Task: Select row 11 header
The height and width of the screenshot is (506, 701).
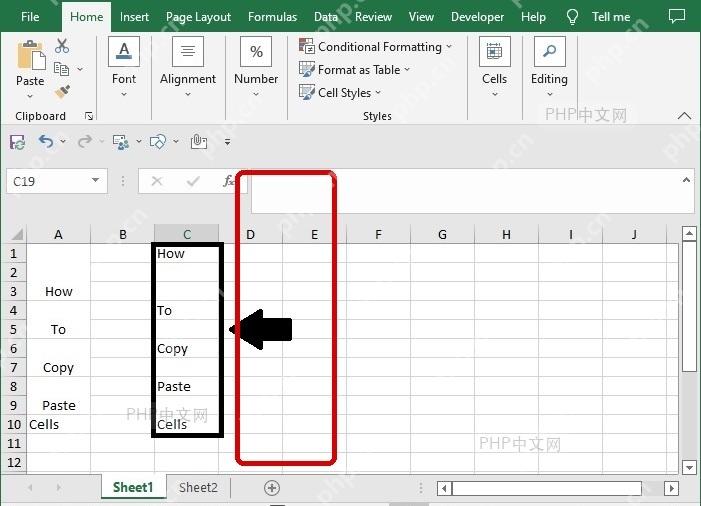Action: tap(14, 443)
